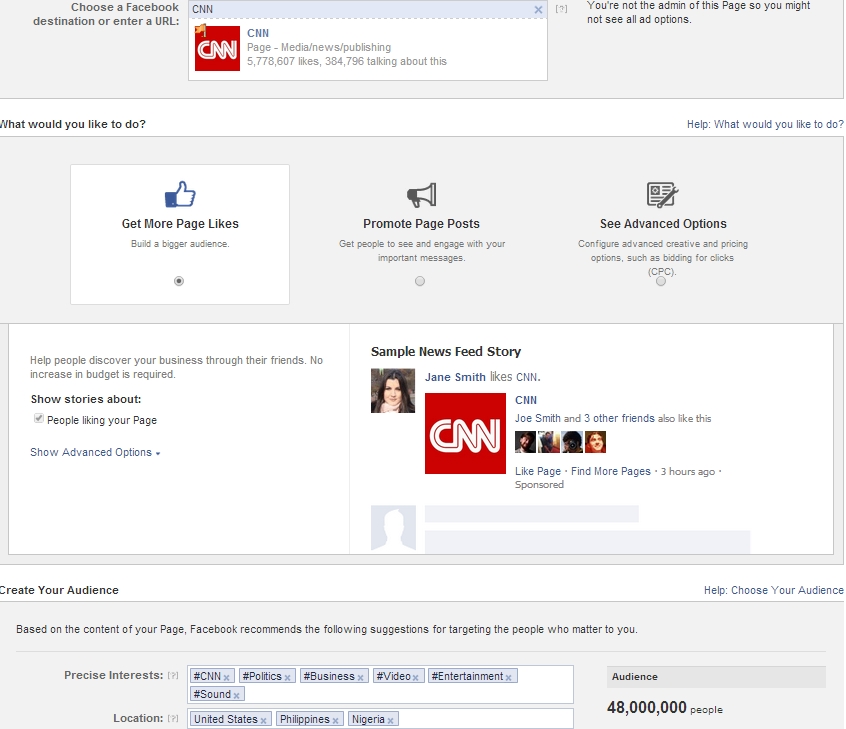Open the help tooltip beside the destination field
The width and height of the screenshot is (846, 729).
561,9
